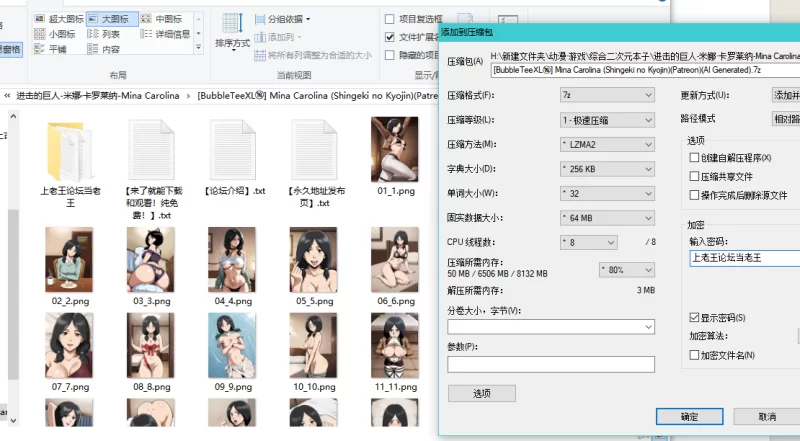Click the breadcrumb overflow « chevron
This screenshot has height=441, width=800.
coord(7,95)
